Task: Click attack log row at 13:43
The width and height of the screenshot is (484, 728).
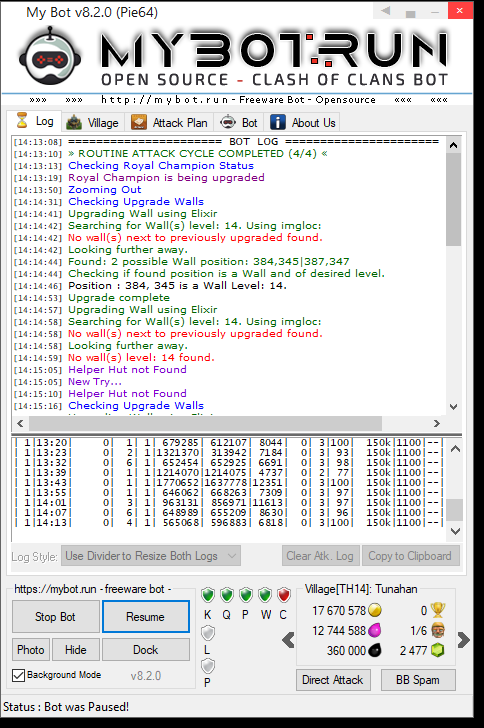Action: (x=228, y=483)
